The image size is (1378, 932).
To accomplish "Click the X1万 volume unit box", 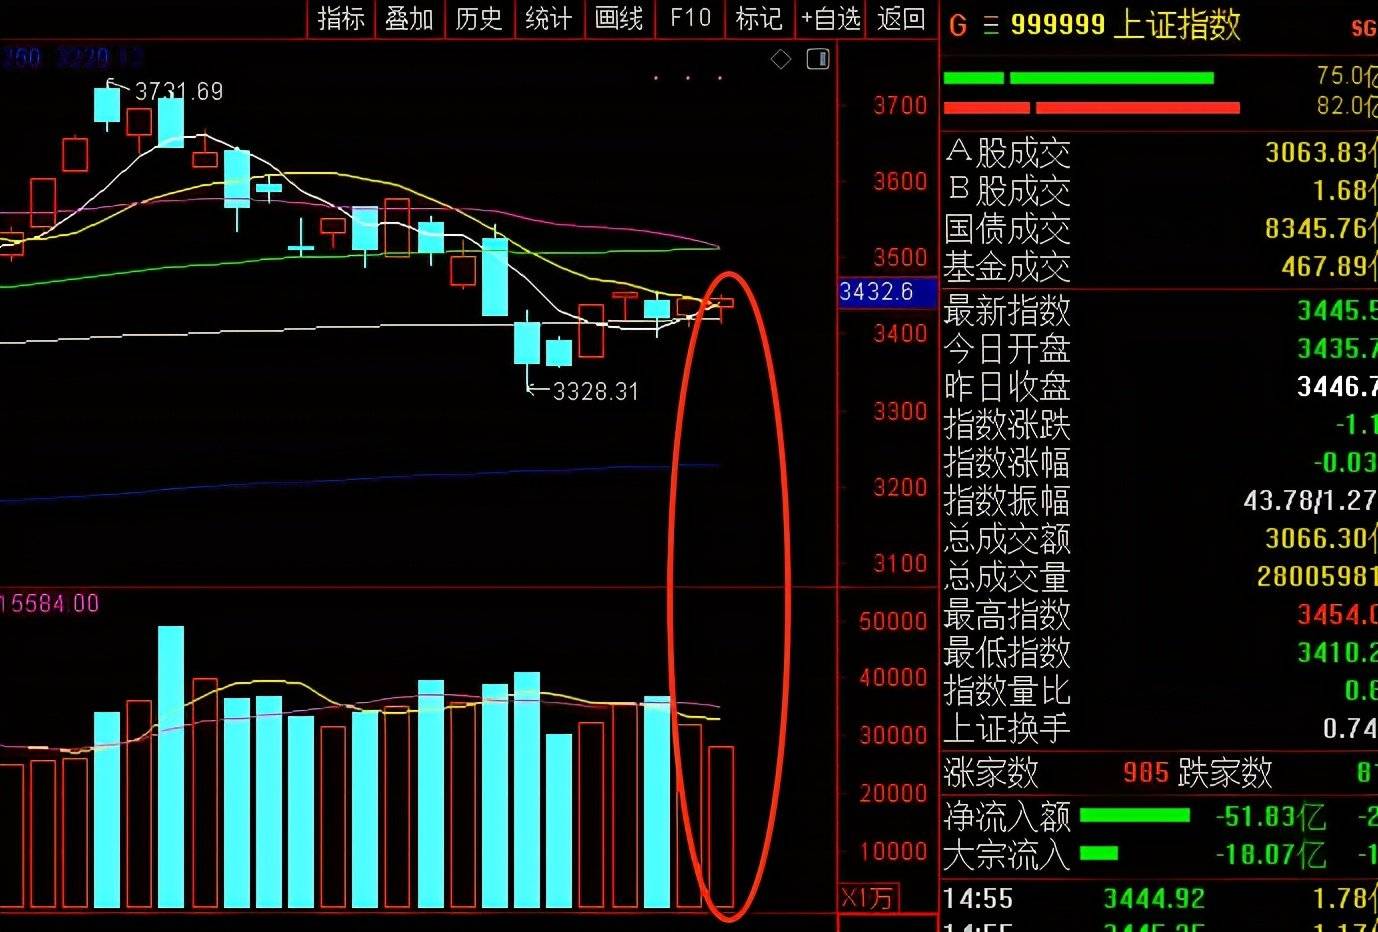I will (x=867, y=898).
